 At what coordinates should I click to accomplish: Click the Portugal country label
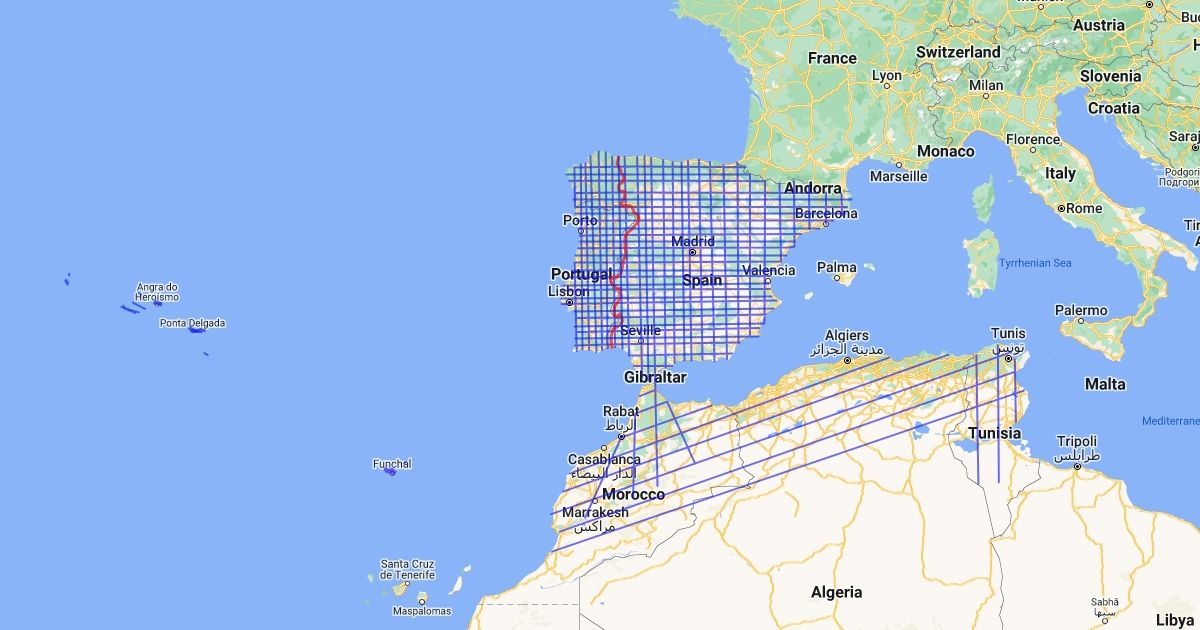click(581, 274)
